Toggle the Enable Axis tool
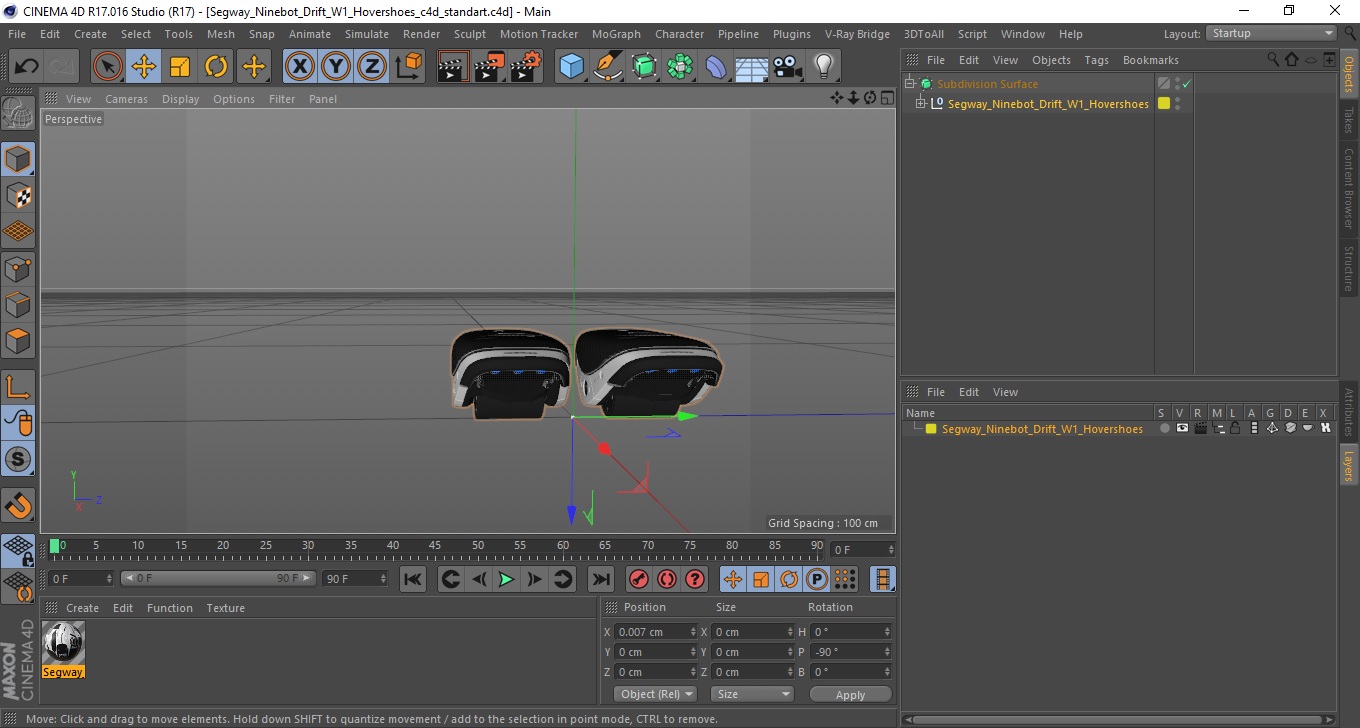This screenshot has height=728, width=1360. point(18,387)
